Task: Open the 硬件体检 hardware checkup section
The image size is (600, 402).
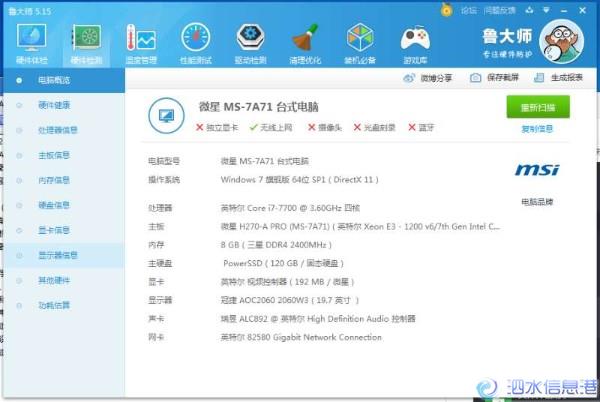Action: click(31, 44)
